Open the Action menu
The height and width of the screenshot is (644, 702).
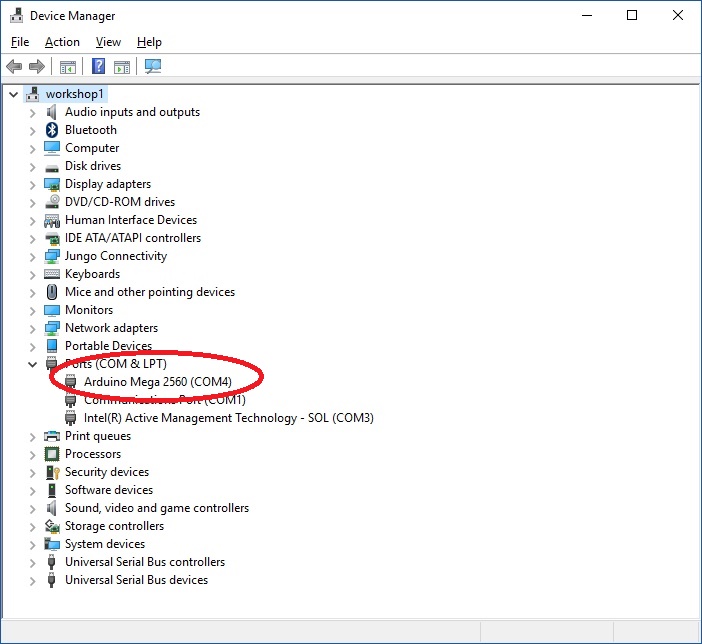coord(62,42)
